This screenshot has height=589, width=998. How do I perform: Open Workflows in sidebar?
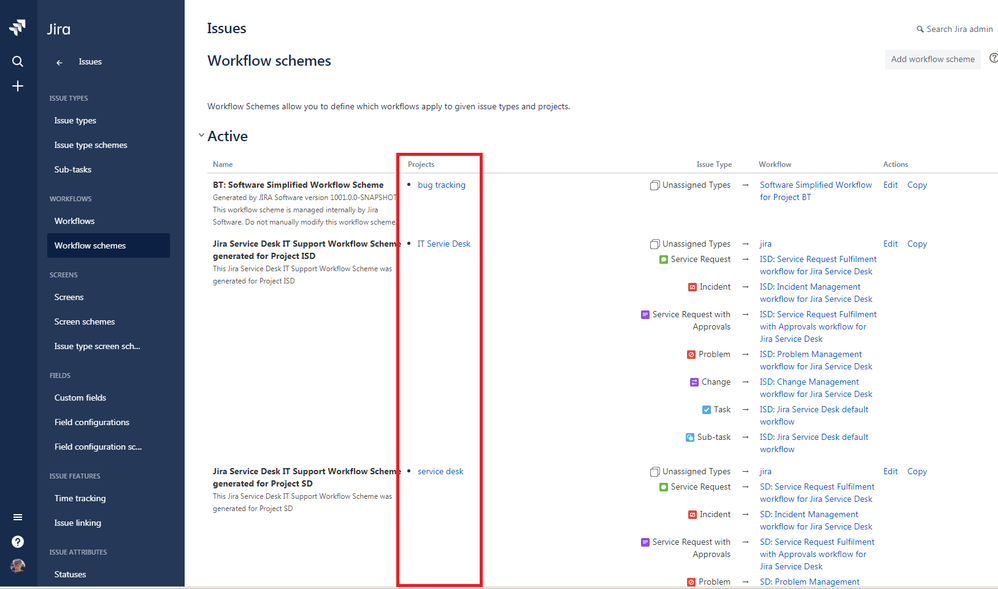click(74, 221)
